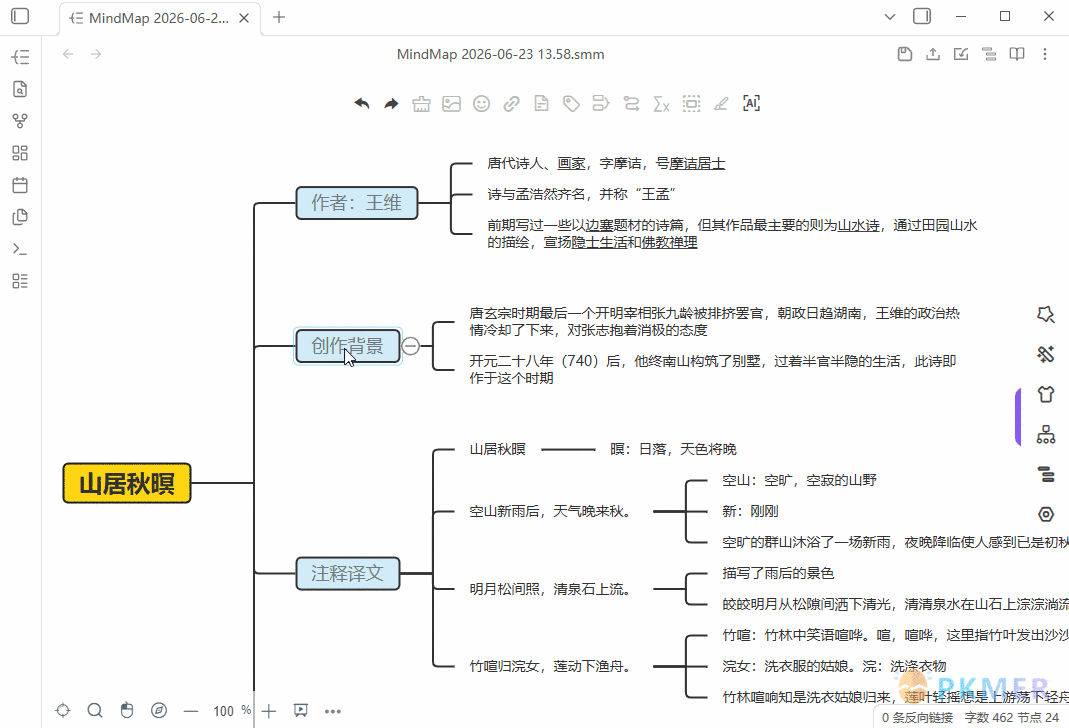
Task: Locate root node with crosshair icon
Action: click(x=63, y=711)
